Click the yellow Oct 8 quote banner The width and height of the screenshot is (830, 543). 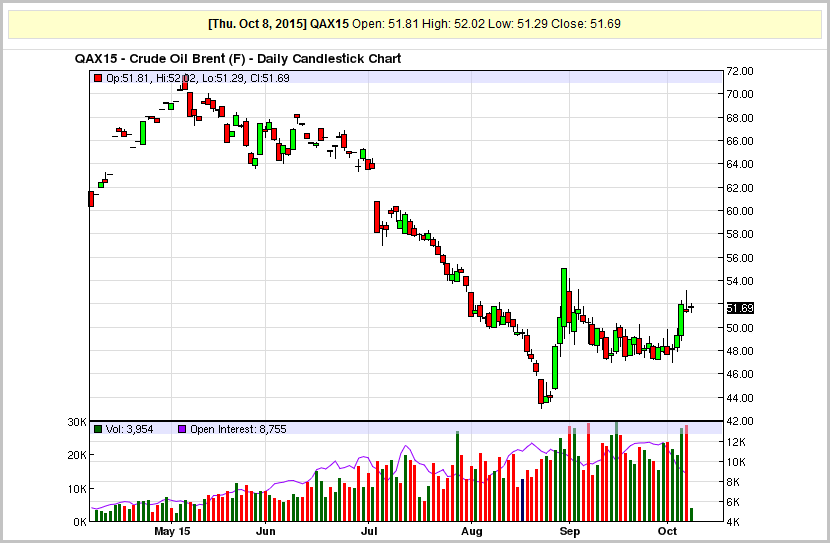[x=414, y=24]
